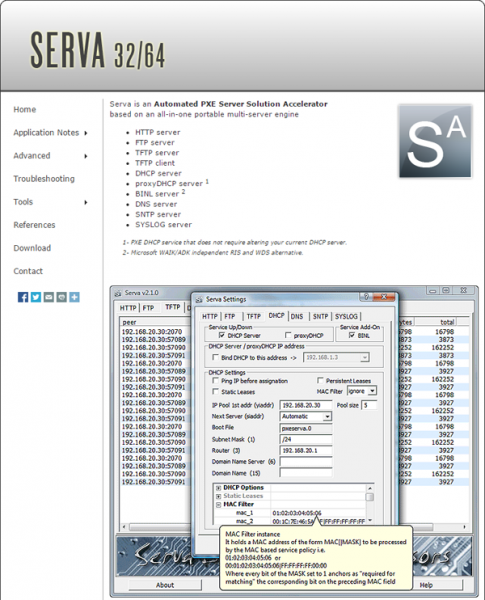This screenshot has height=600, width=485.
Task: Toggle the DHCP Server checkbox
Action: tap(222, 335)
